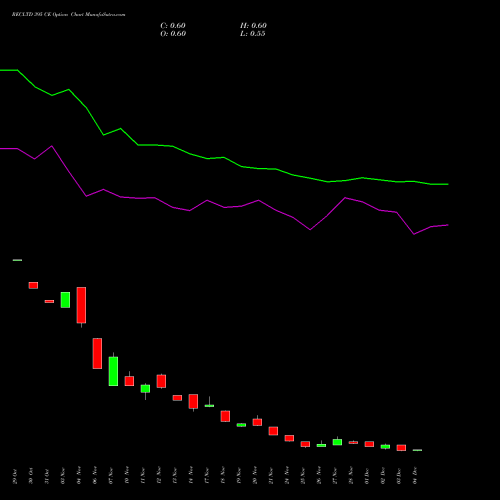Click the '14 Nov' date axis label
This screenshot has width=500, height=500.
point(191,476)
